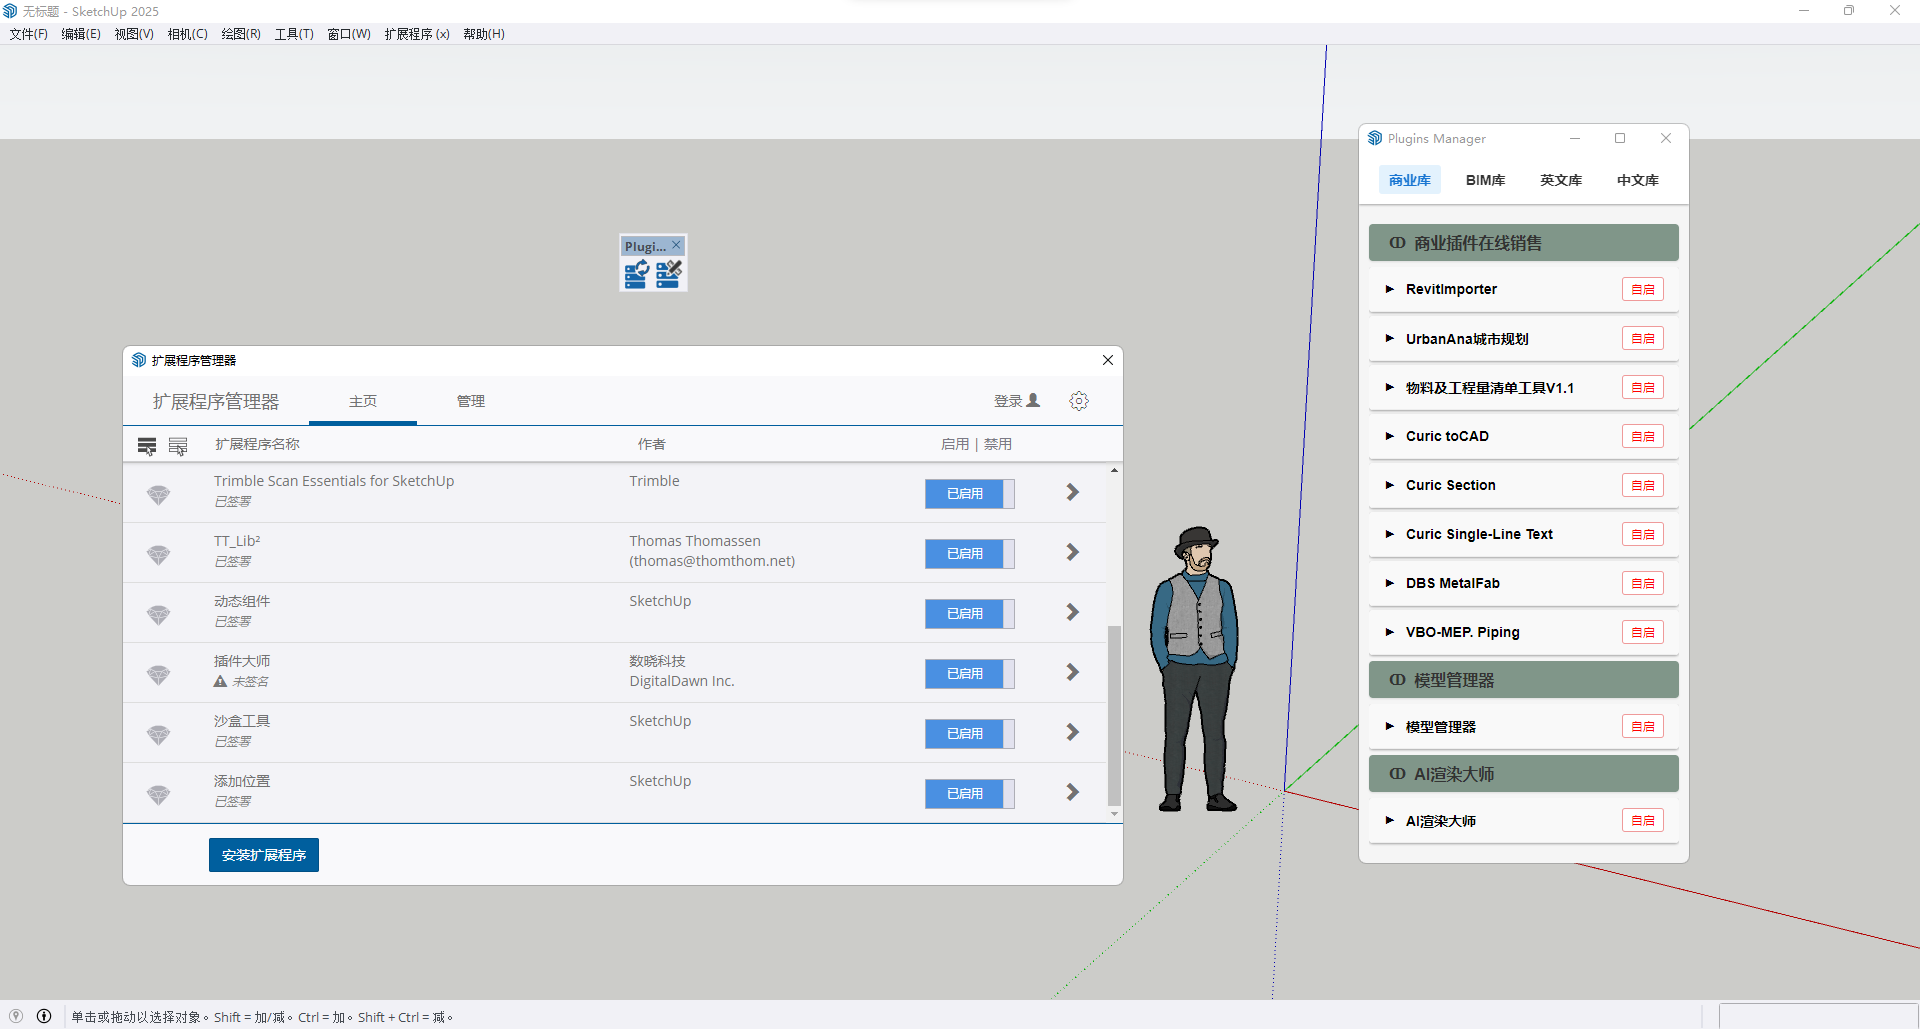Click the plugin refresh/sync toolbar icon
The image size is (1920, 1029).
pos(636,274)
